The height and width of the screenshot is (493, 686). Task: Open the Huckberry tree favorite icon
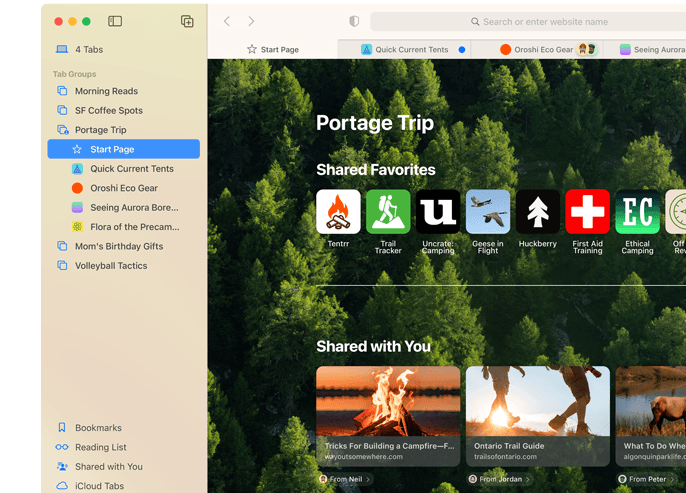point(537,212)
